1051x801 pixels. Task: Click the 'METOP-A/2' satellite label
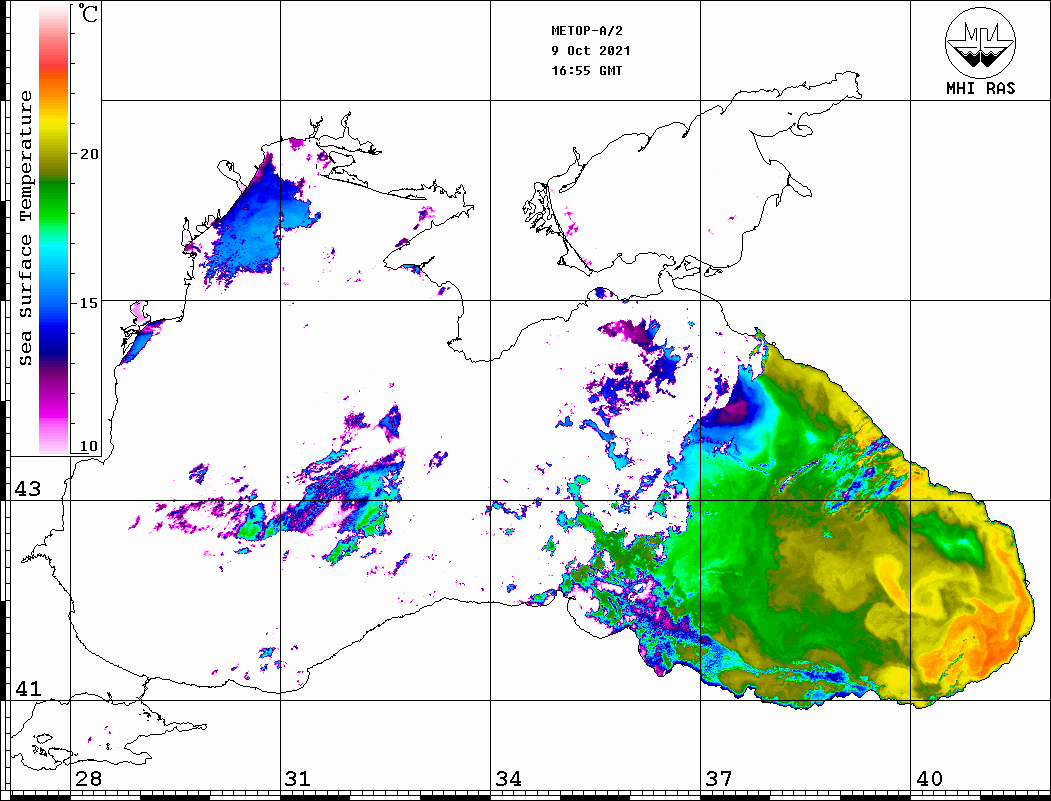(x=587, y=31)
